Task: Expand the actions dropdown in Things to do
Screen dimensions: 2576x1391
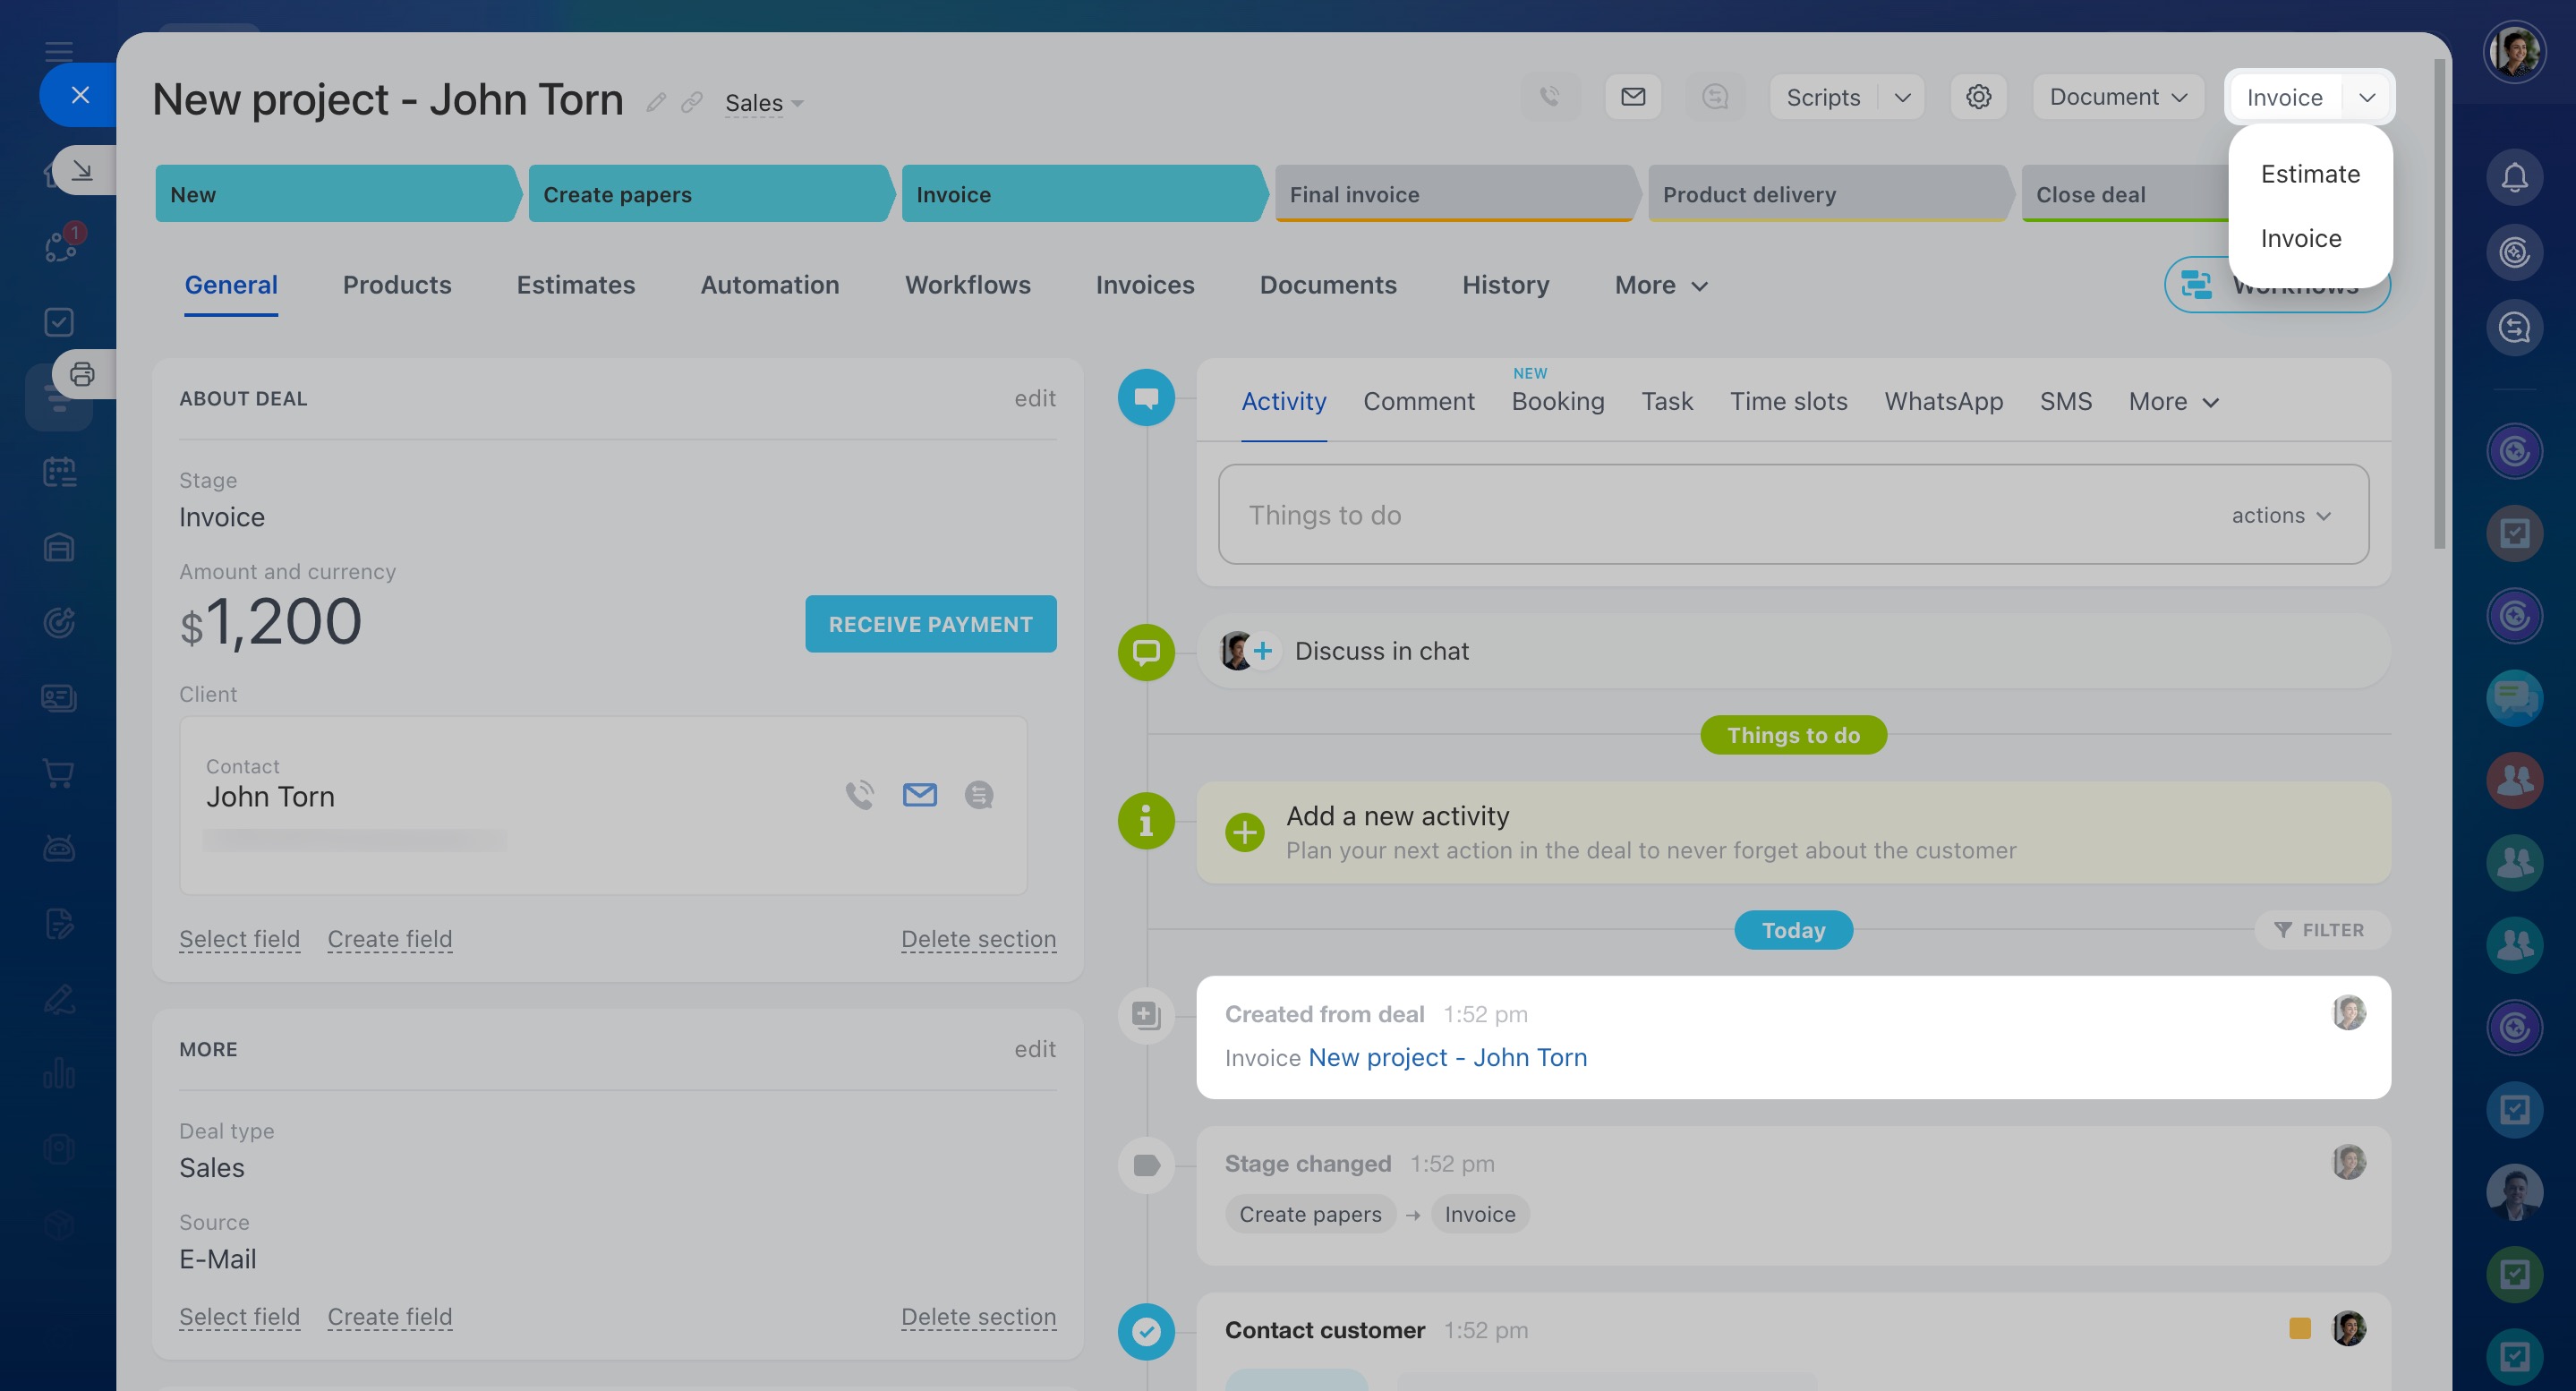Action: tap(2281, 515)
